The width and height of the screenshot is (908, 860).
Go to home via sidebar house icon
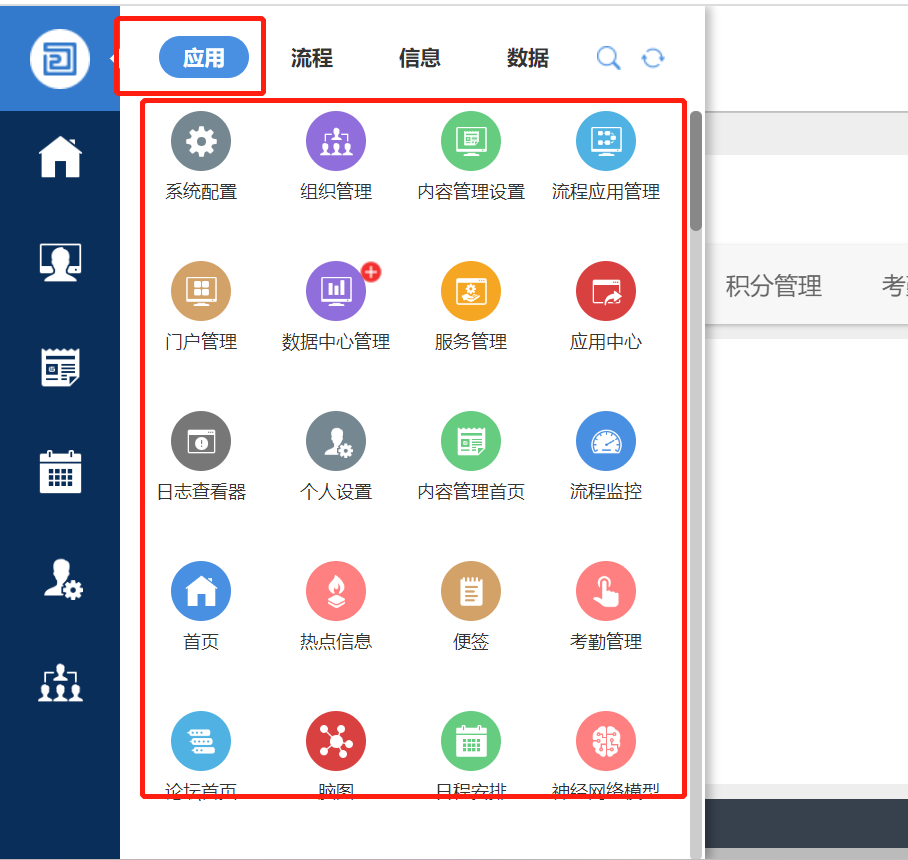(60, 157)
